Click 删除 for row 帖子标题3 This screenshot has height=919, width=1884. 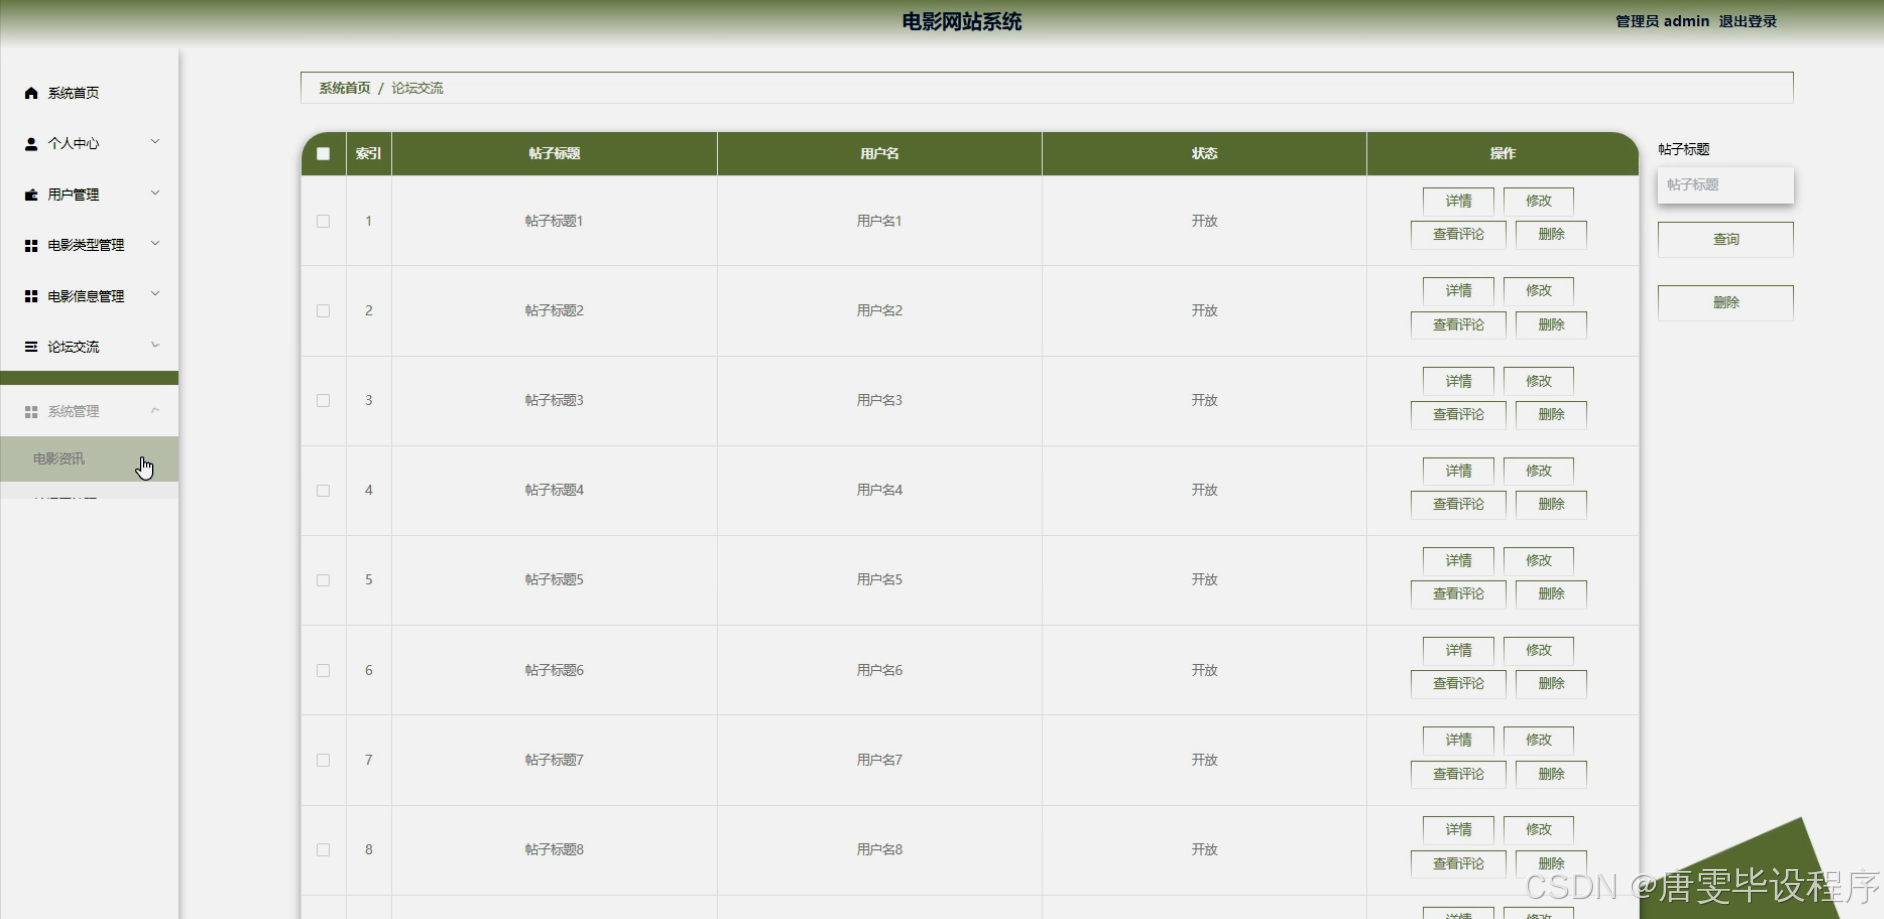(1551, 415)
